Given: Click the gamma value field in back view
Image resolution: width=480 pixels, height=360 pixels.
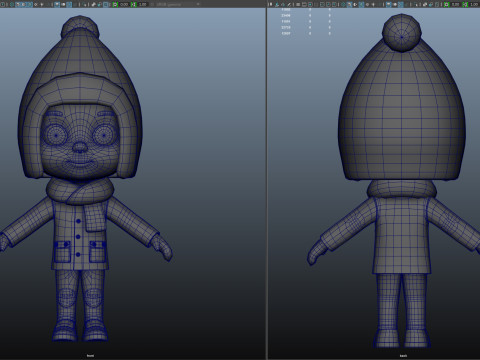Looking at the screenshot, I should tap(474, 5).
